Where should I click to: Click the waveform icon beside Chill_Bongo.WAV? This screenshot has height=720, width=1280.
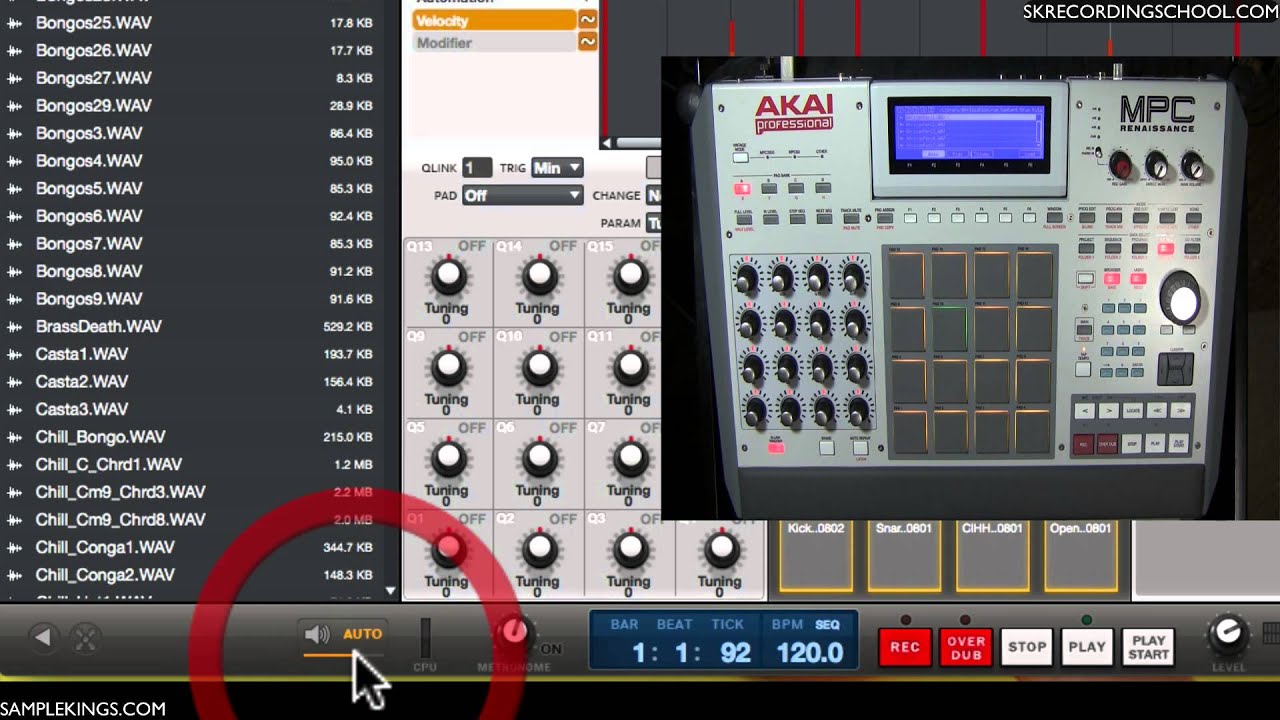[x=14, y=437]
